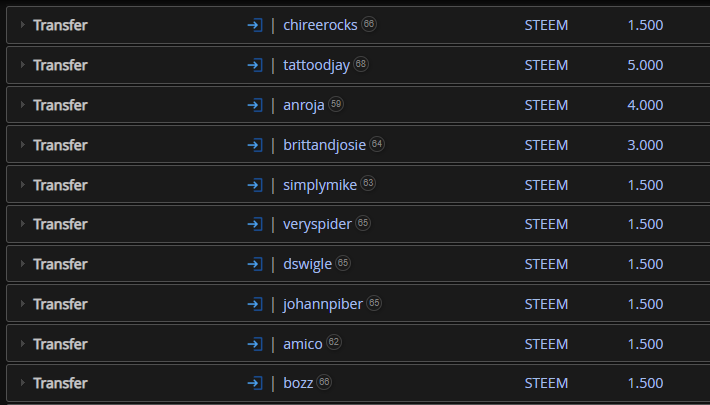Viewport: 710px width, 405px height.
Task: Click incoming transfer icon beside tattoodjay
Action: (x=255, y=65)
